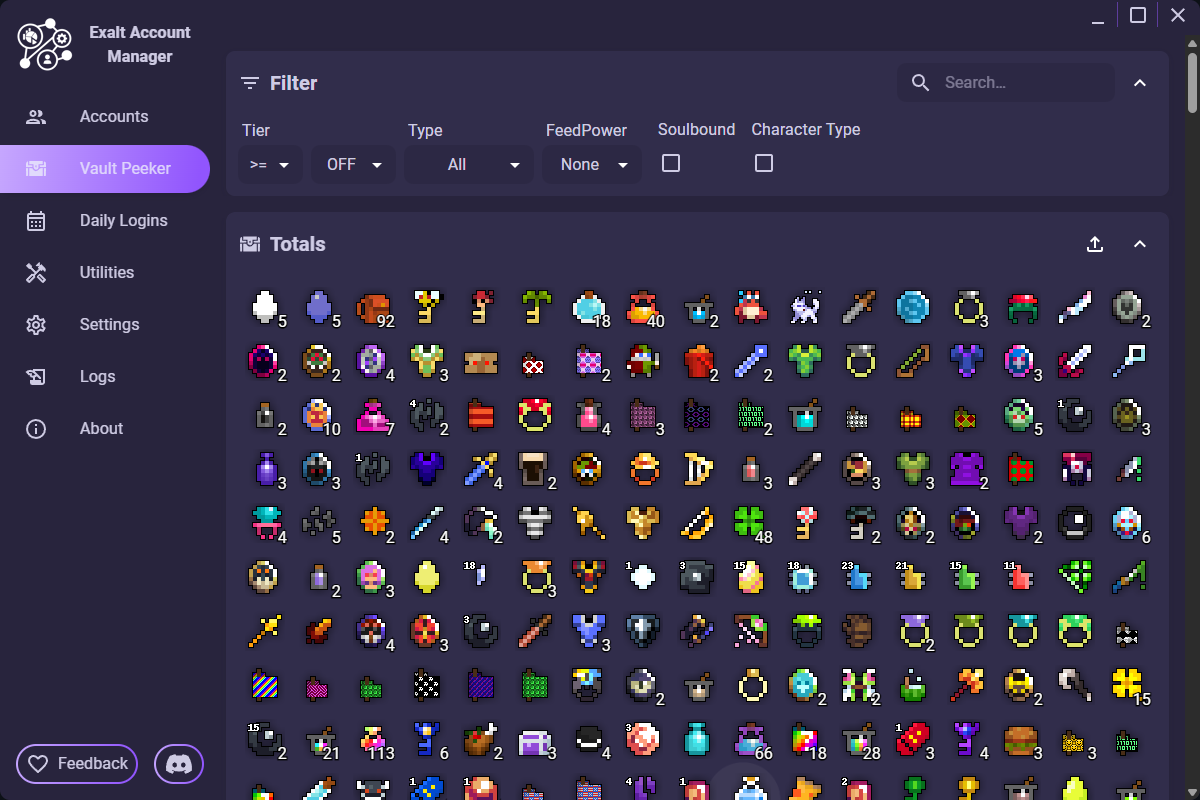Click the magnifier search icon
Screen dimensions: 1200x800
[920, 83]
